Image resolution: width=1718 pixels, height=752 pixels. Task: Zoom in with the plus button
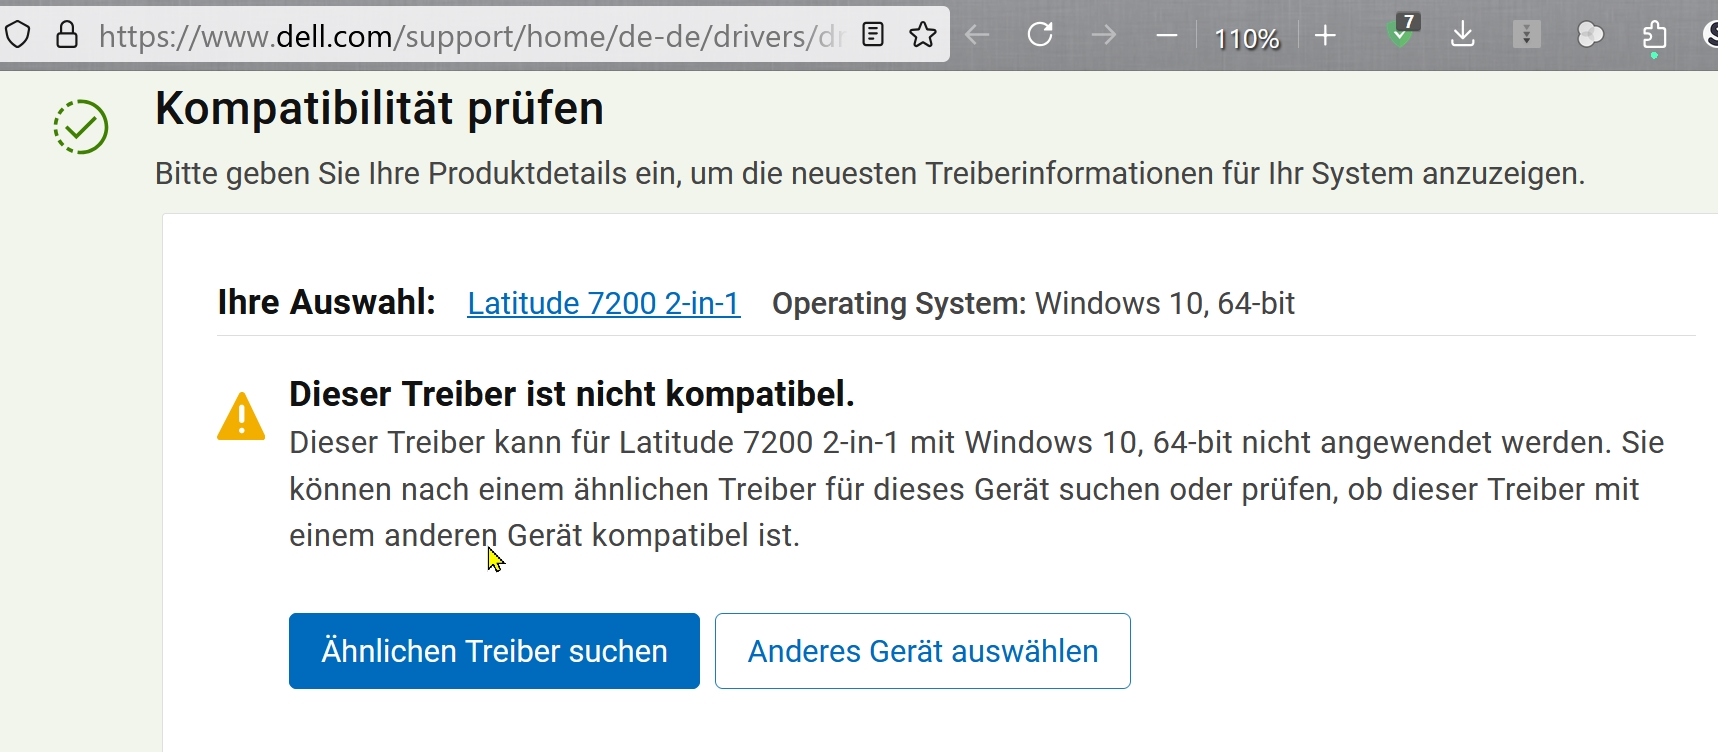click(1325, 36)
